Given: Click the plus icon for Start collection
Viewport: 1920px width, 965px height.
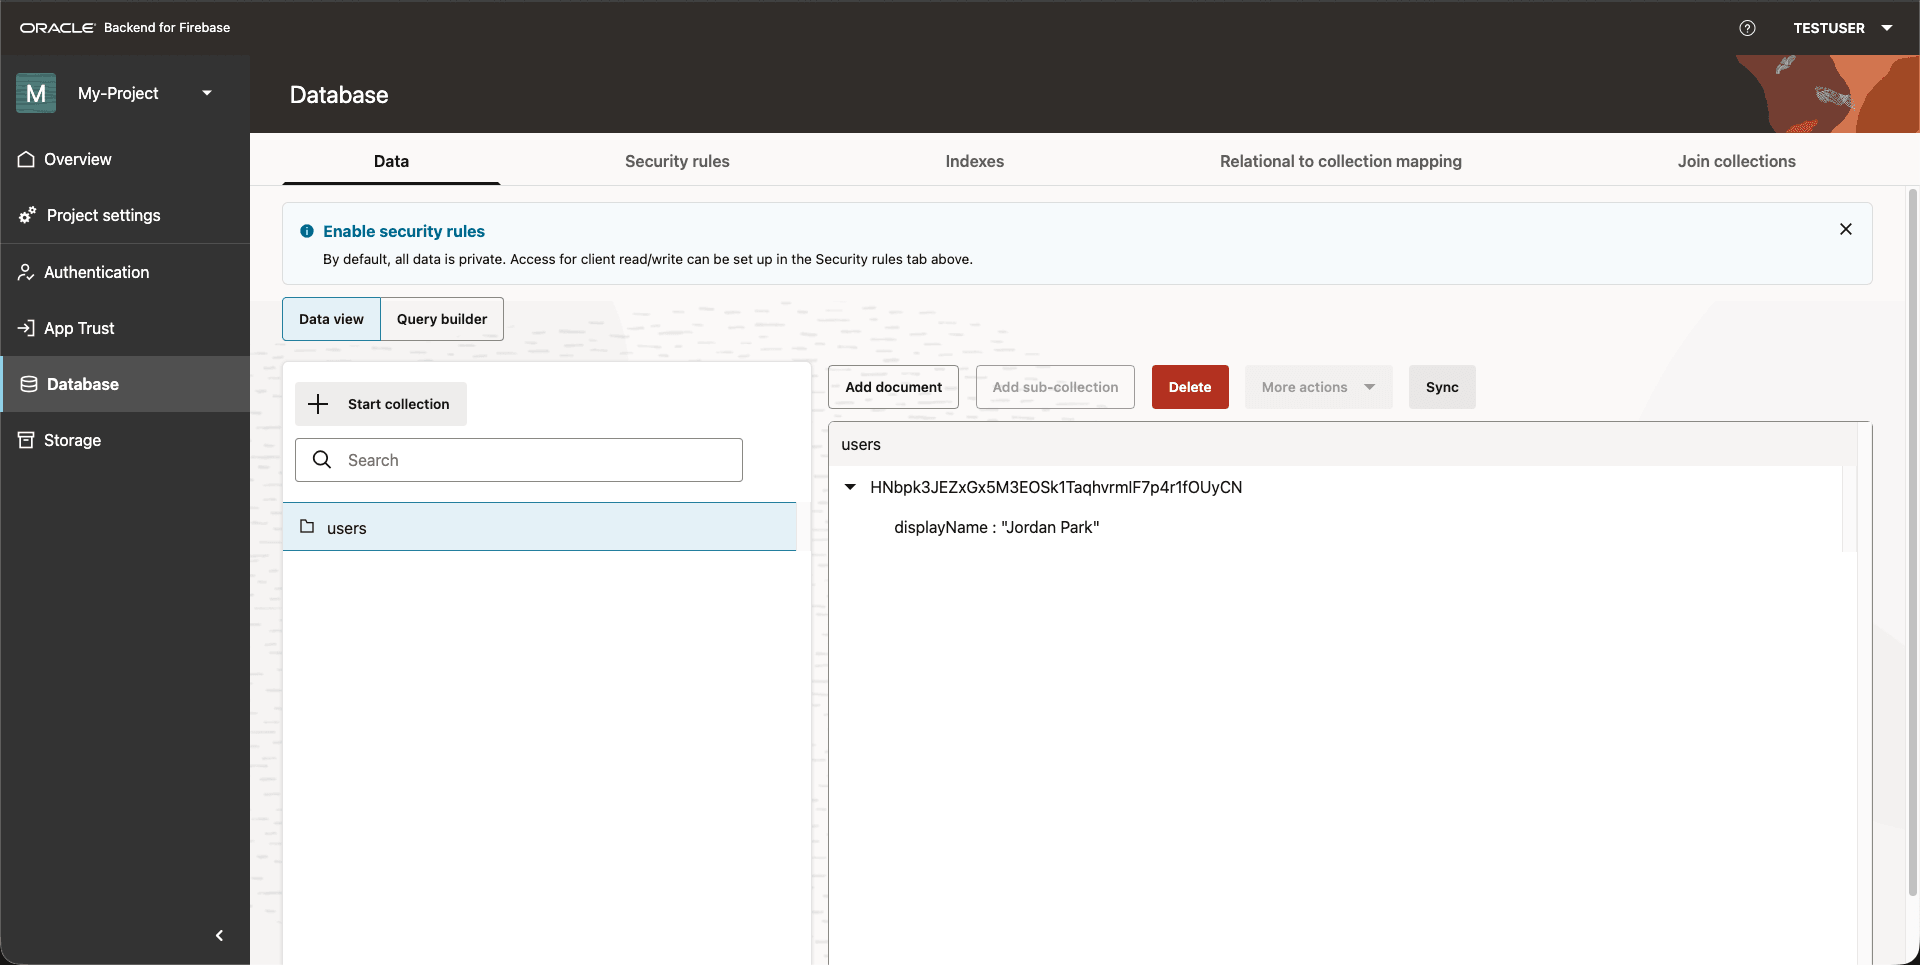Looking at the screenshot, I should tap(318, 404).
